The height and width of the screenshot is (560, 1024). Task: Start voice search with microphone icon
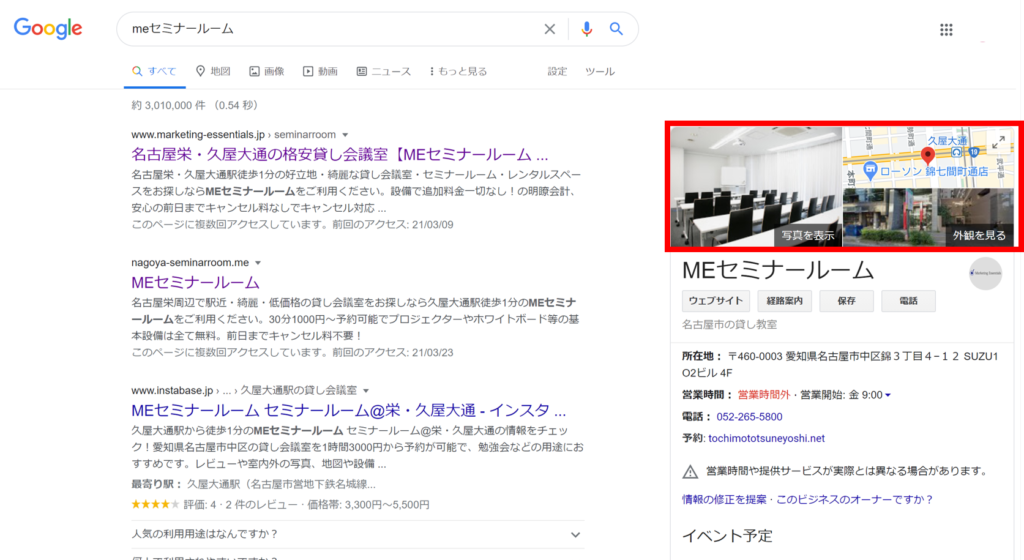[x=586, y=29]
